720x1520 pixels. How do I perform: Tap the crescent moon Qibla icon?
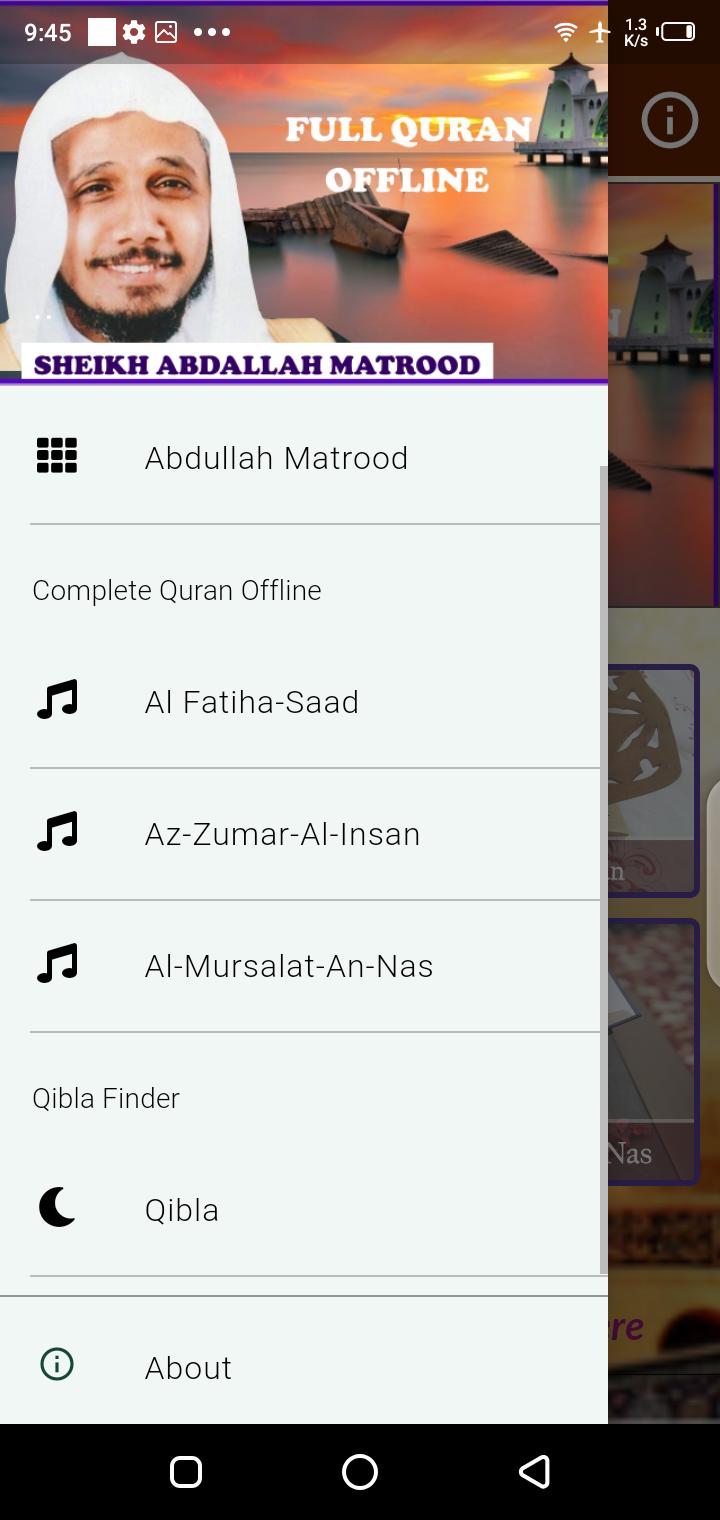[57, 1208]
